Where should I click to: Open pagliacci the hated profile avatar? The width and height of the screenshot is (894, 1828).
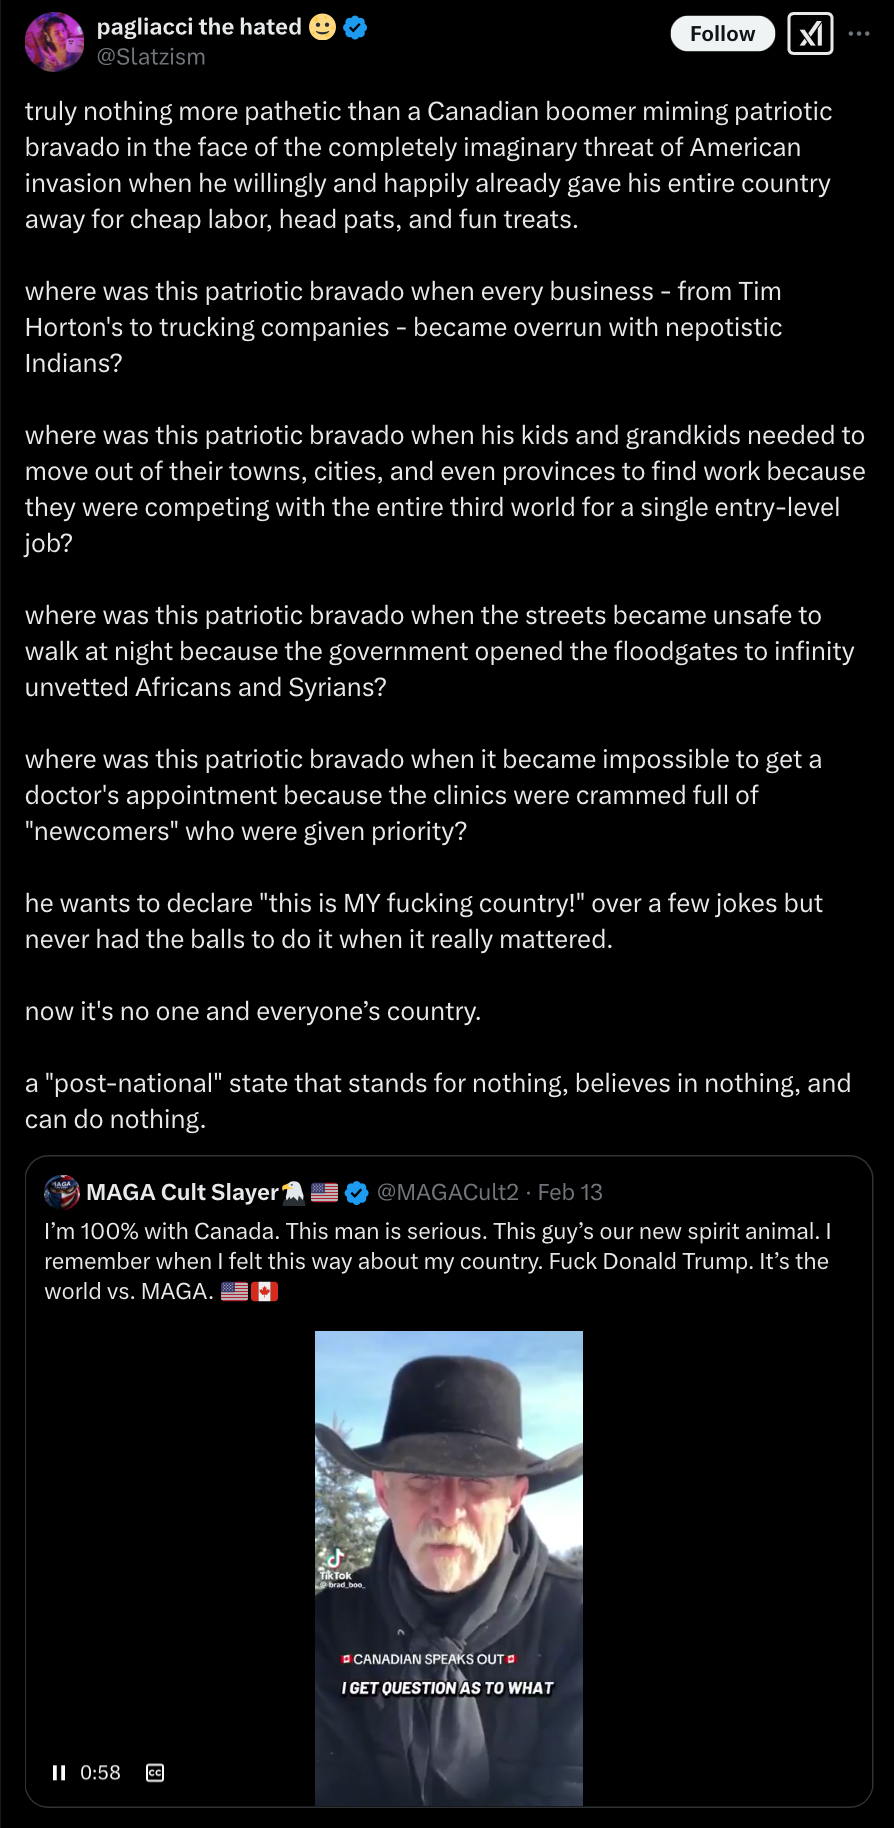[x=54, y=42]
